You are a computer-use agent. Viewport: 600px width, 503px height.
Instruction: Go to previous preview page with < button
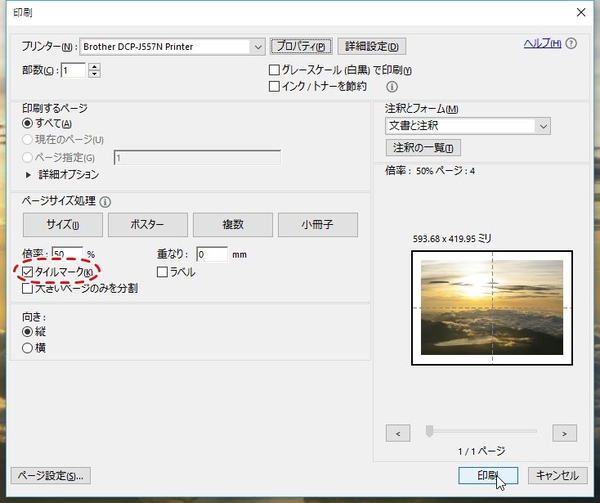tap(398, 433)
